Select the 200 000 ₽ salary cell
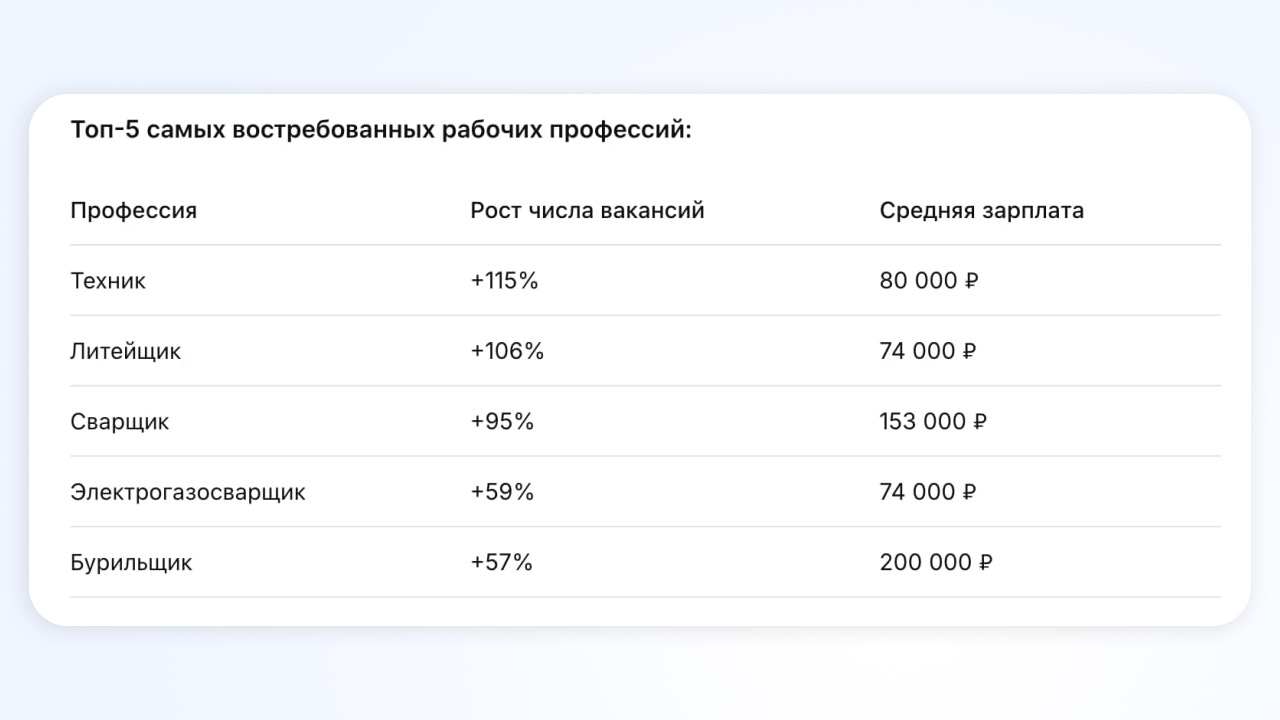The image size is (1280, 720). 936,563
